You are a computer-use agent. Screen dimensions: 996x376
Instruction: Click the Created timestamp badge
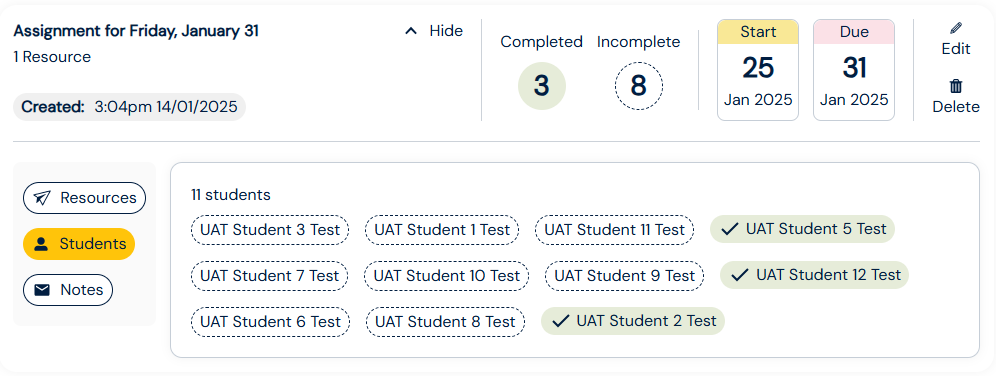coord(130,107)
